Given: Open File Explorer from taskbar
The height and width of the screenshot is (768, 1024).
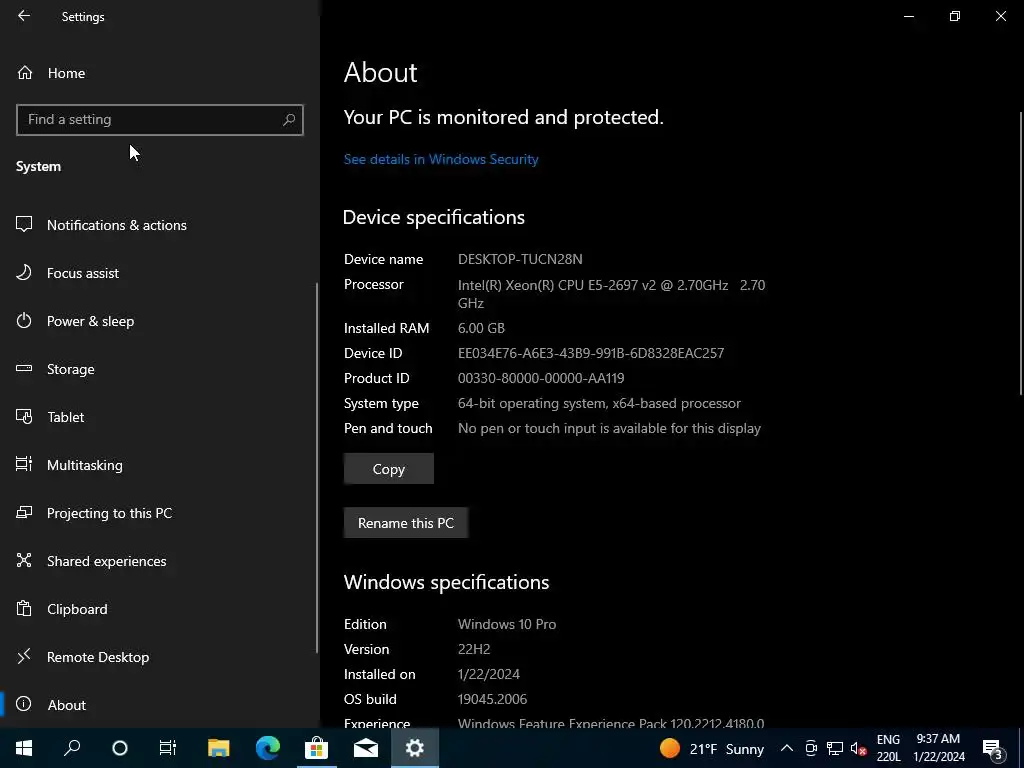Looking at the screenshot, I should (219, 748).
